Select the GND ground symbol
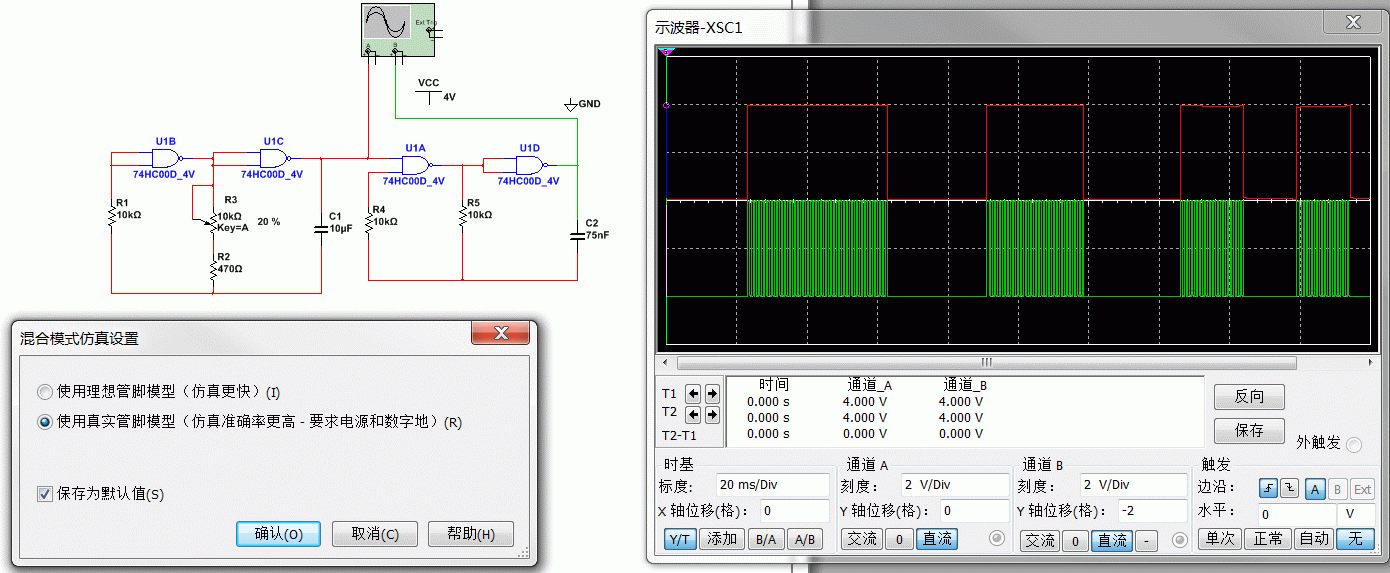The width and height of the screenshot is (1390, 573). (x=571, y=103)
